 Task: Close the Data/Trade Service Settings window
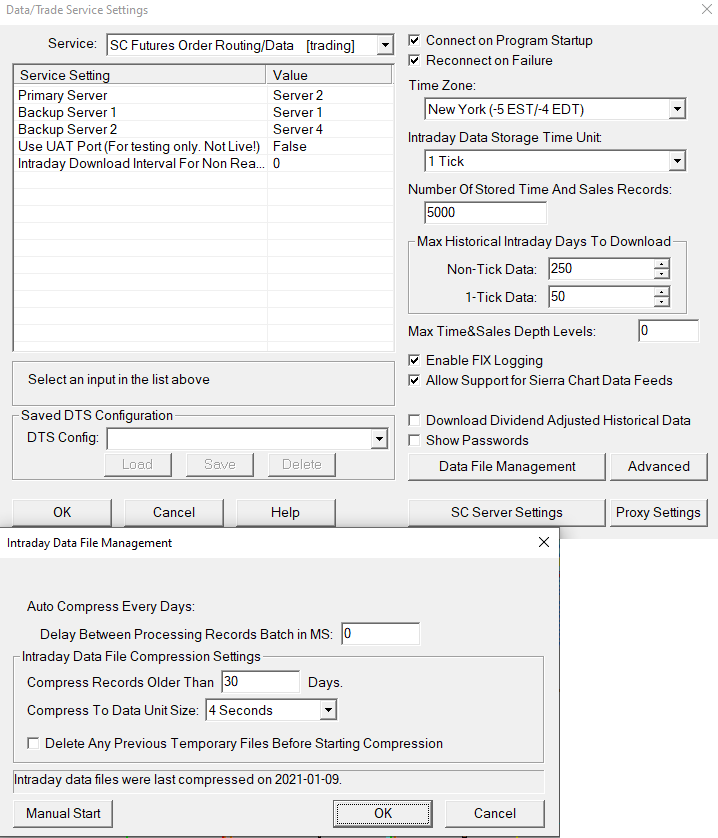pos(706,9)
